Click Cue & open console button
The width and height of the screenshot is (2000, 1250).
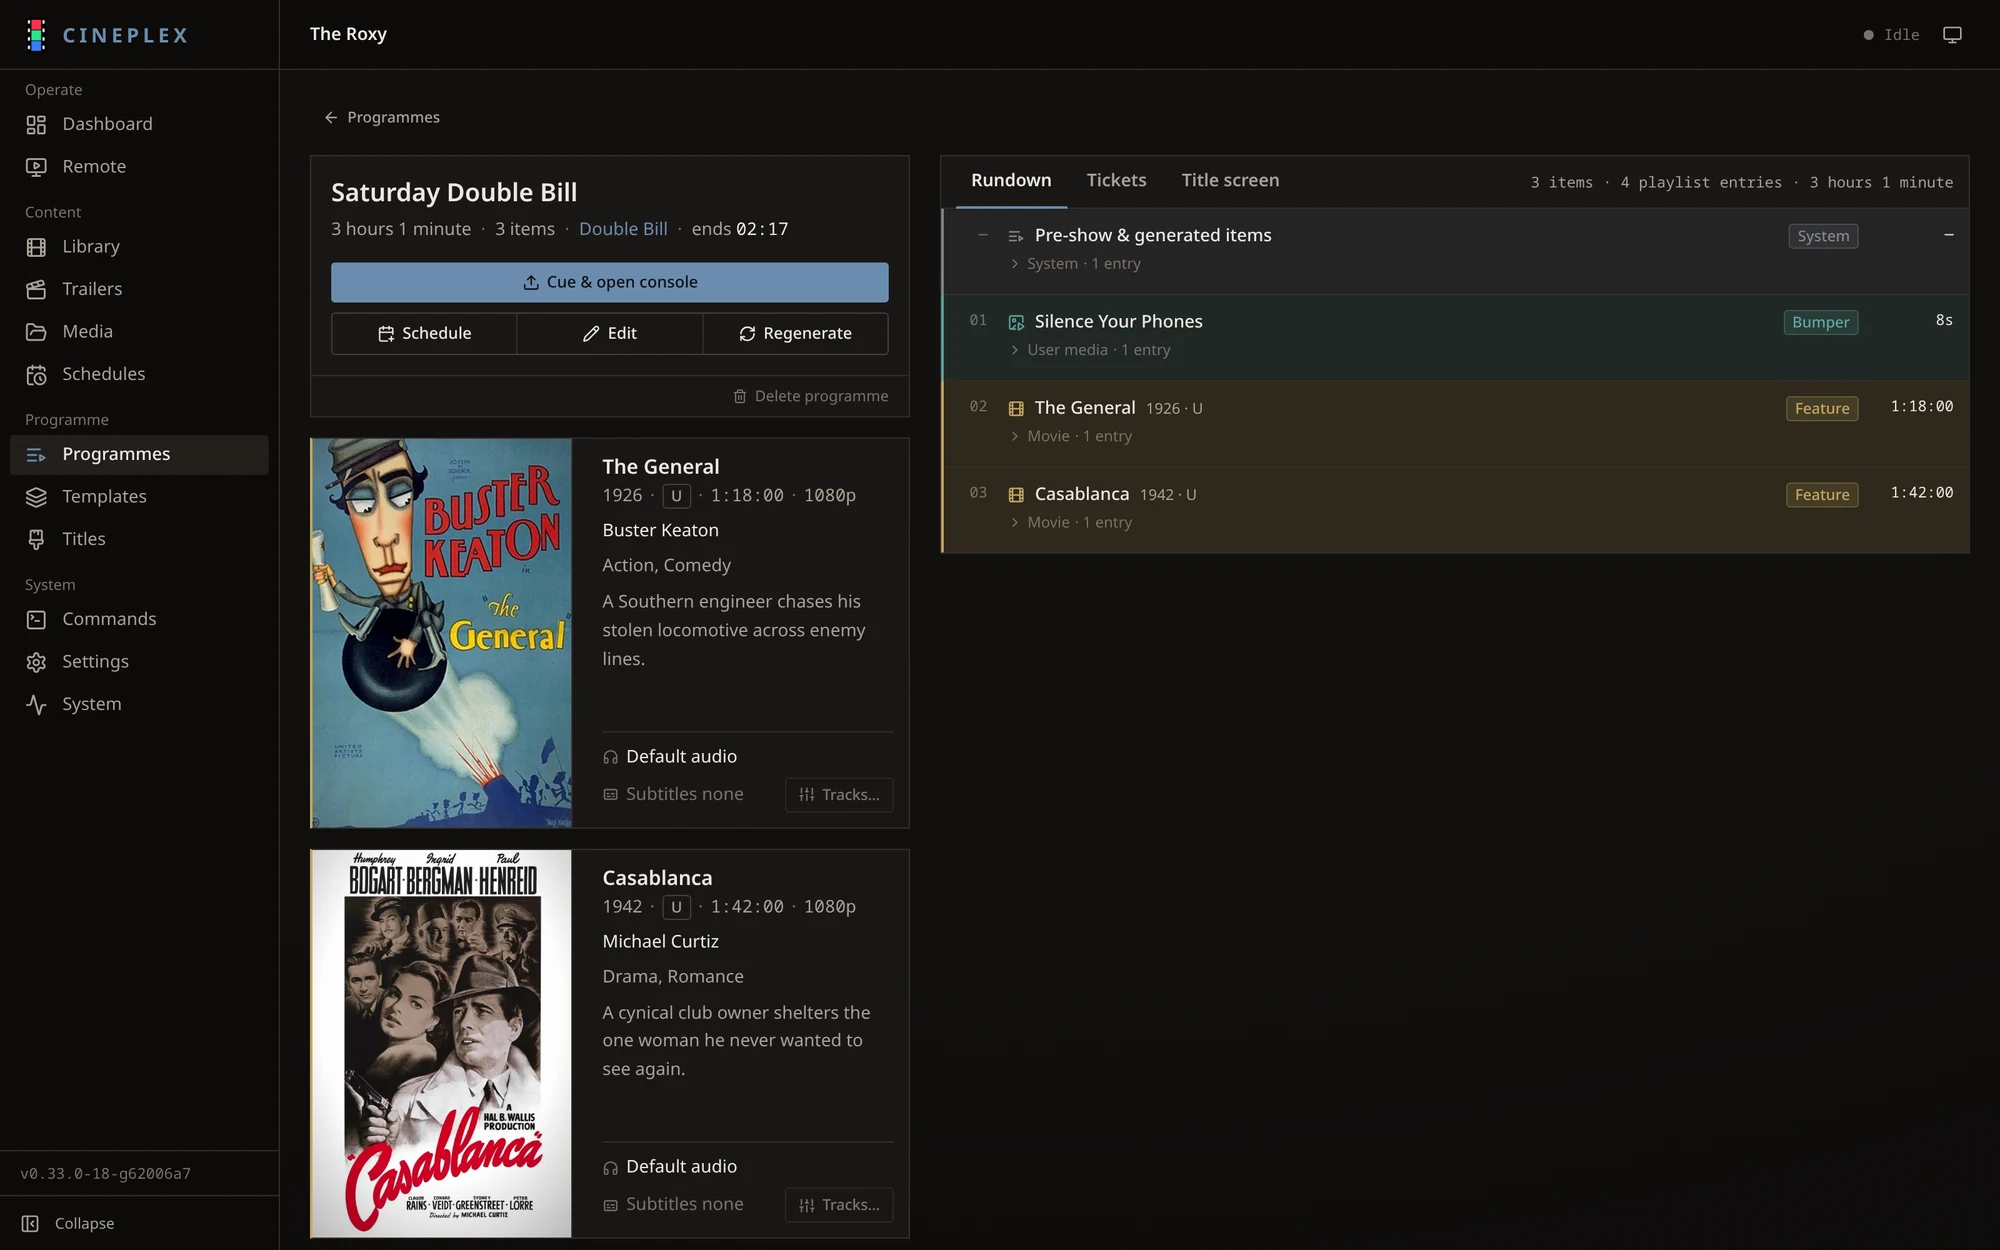coord(609,282)
